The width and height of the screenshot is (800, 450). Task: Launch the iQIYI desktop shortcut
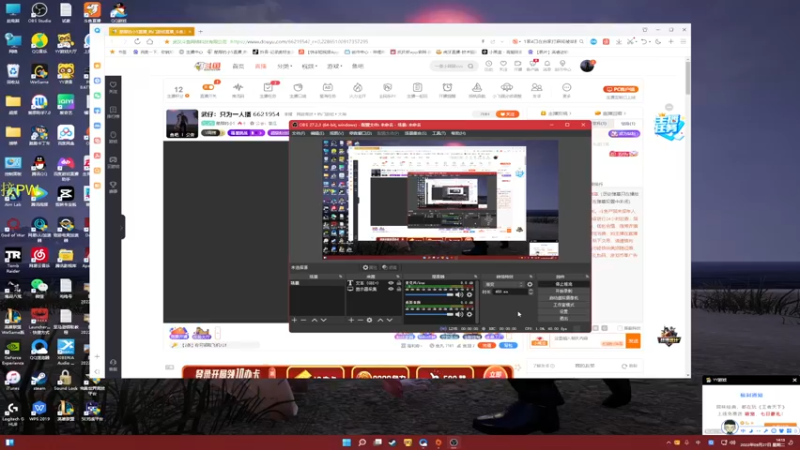(65, 104)
